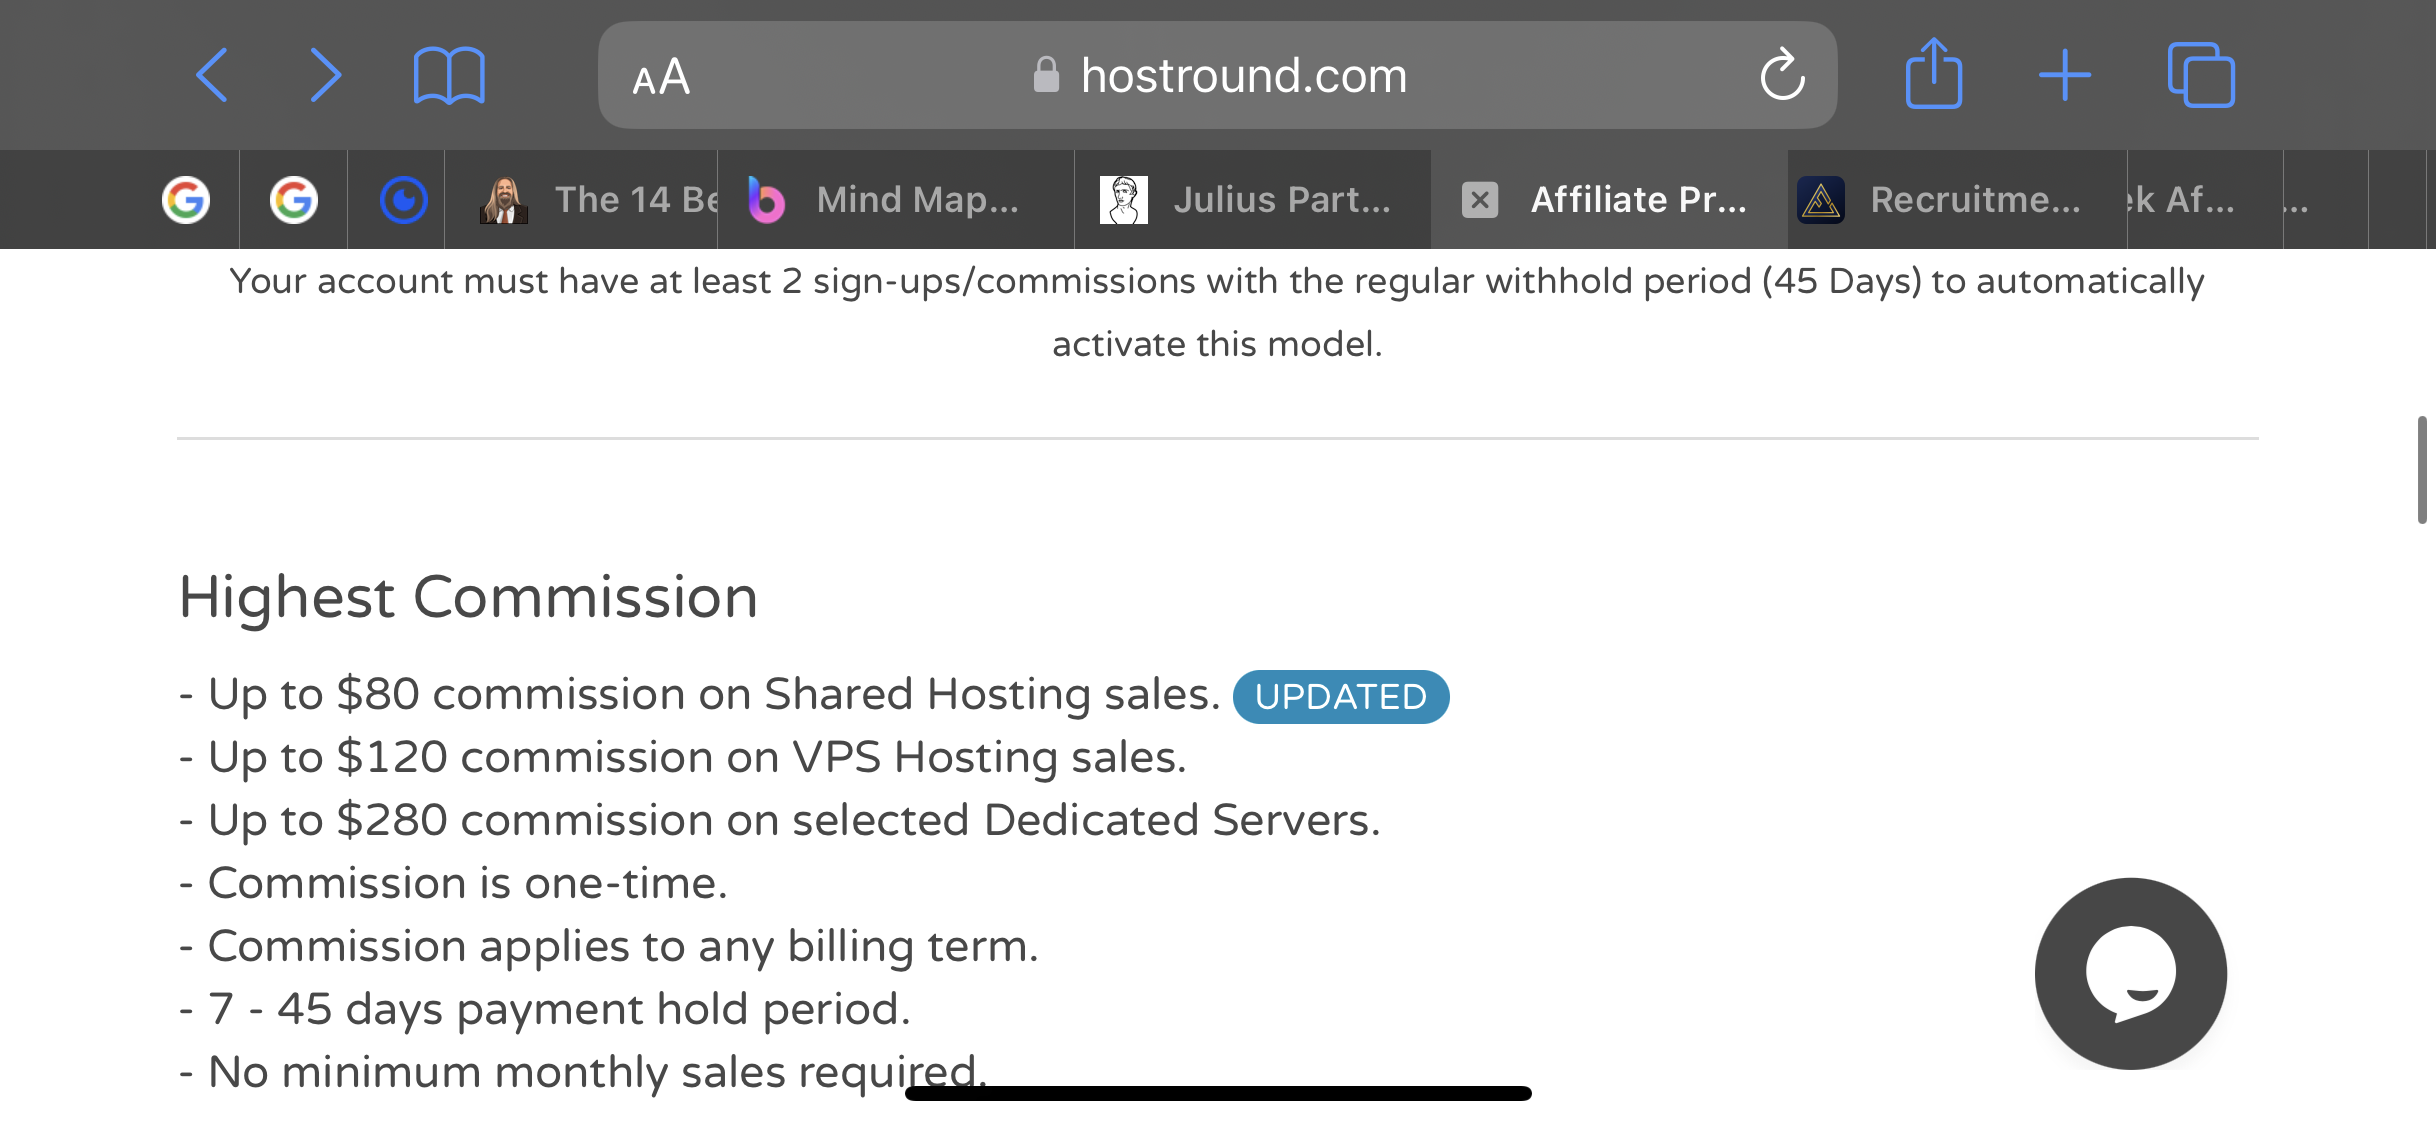Click the page vertical scrollbar
Screen dimensions: 2436x1125
tap(2422, 470)
